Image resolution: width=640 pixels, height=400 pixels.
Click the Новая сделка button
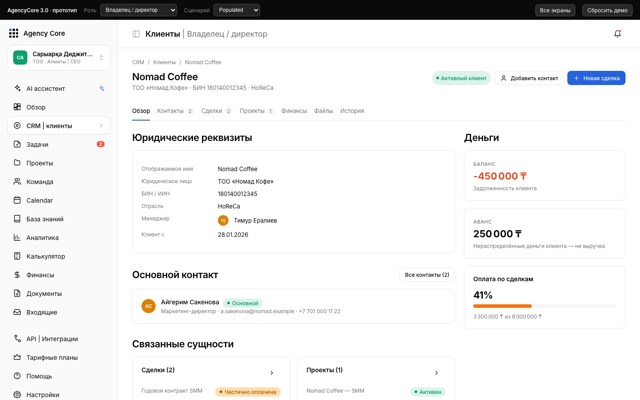[x=596, y=78]
